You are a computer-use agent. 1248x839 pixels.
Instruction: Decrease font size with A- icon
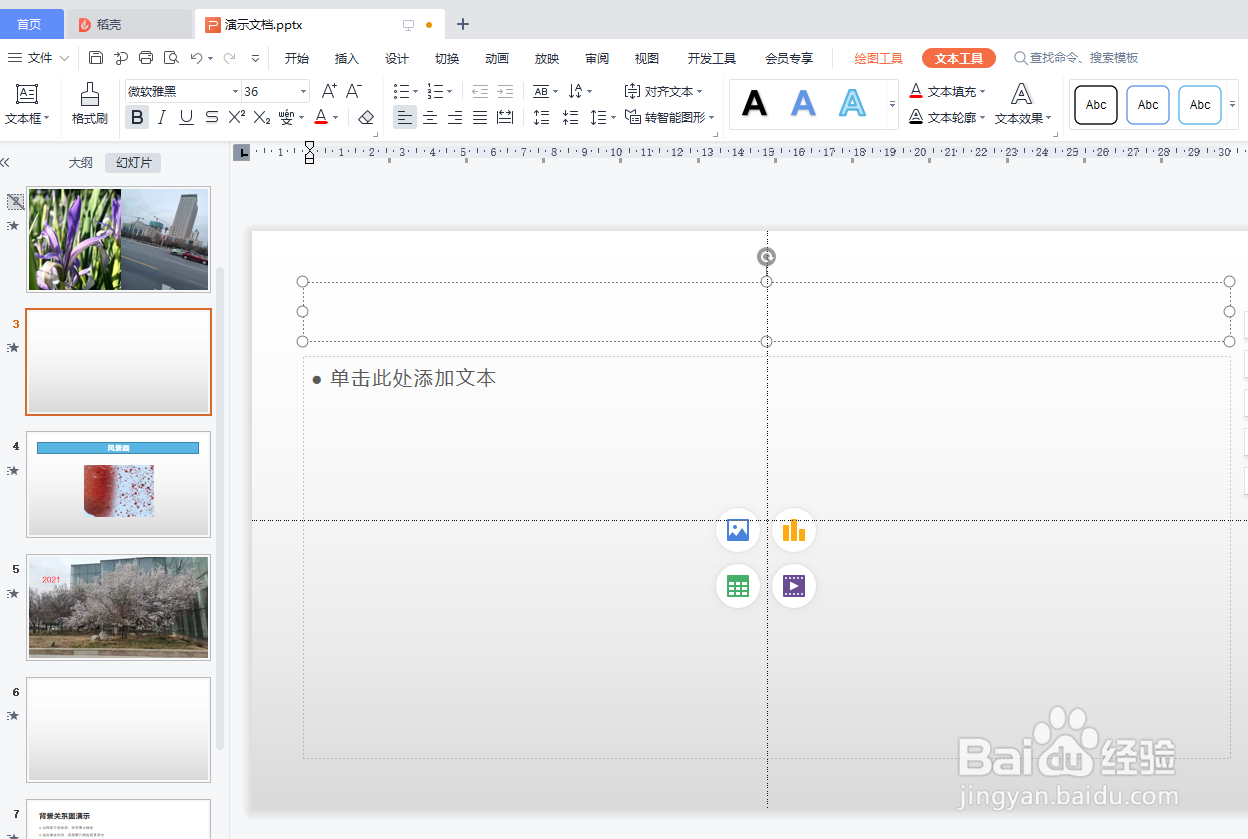[354, 91]
